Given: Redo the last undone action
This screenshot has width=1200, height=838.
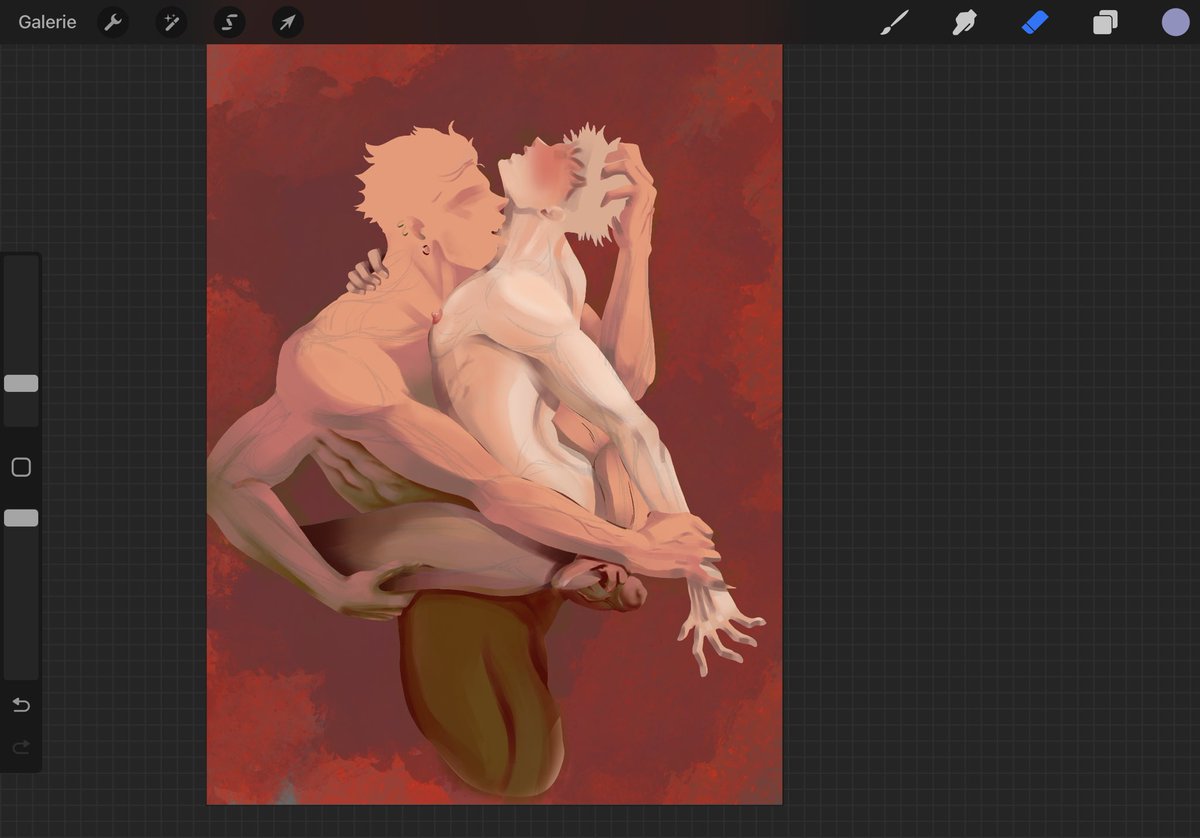Looking at the screenshot, I should [x=21, y=747].
